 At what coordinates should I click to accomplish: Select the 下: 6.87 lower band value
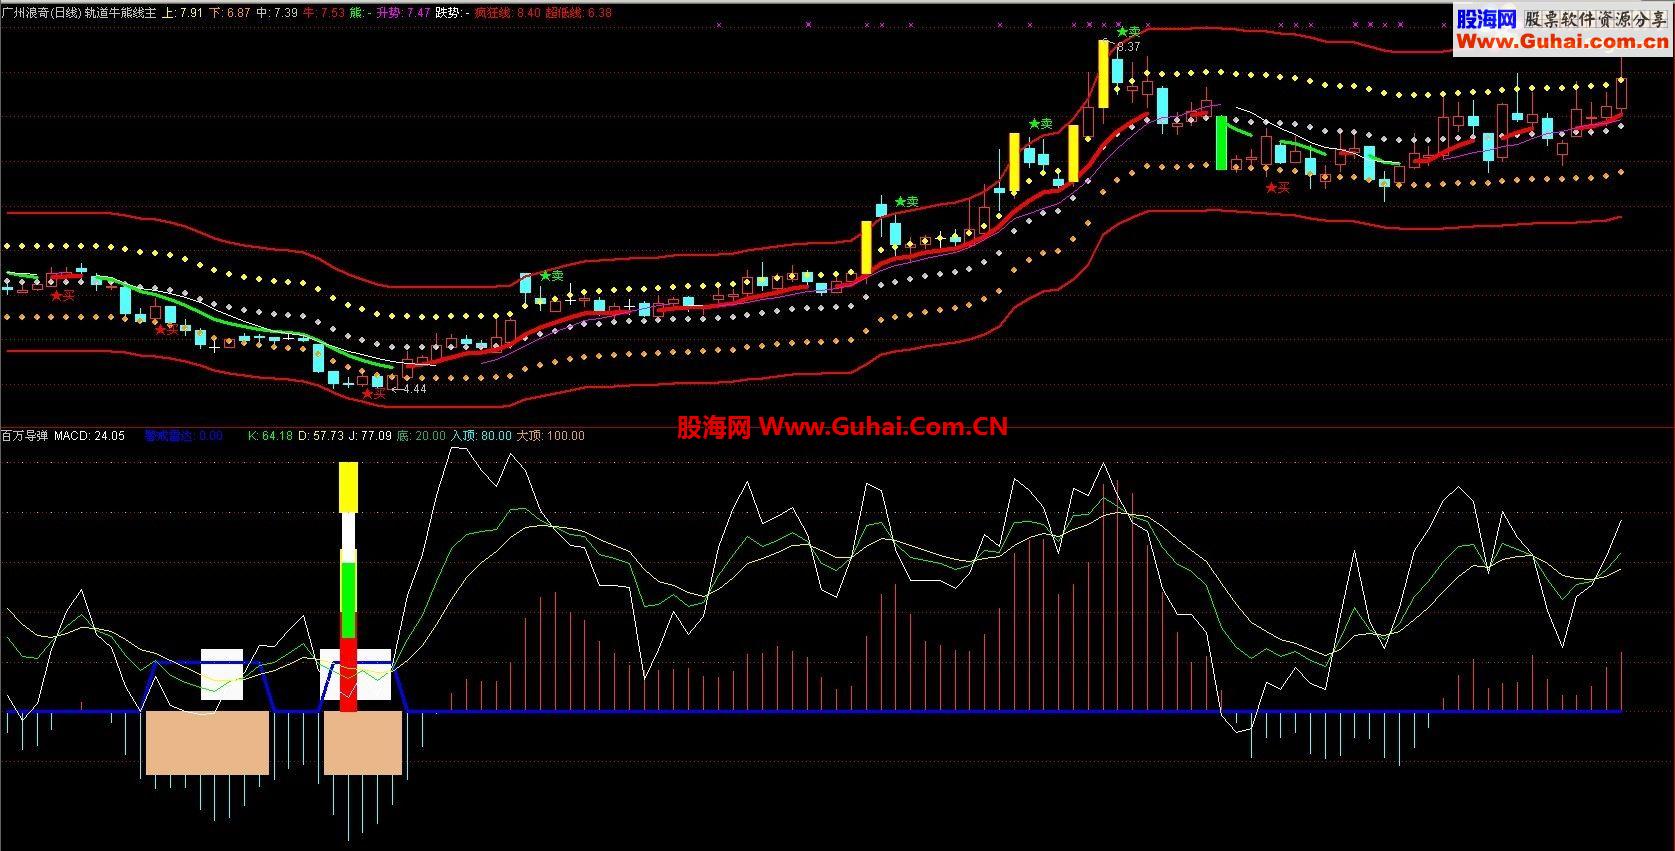(x=229, y=13)
